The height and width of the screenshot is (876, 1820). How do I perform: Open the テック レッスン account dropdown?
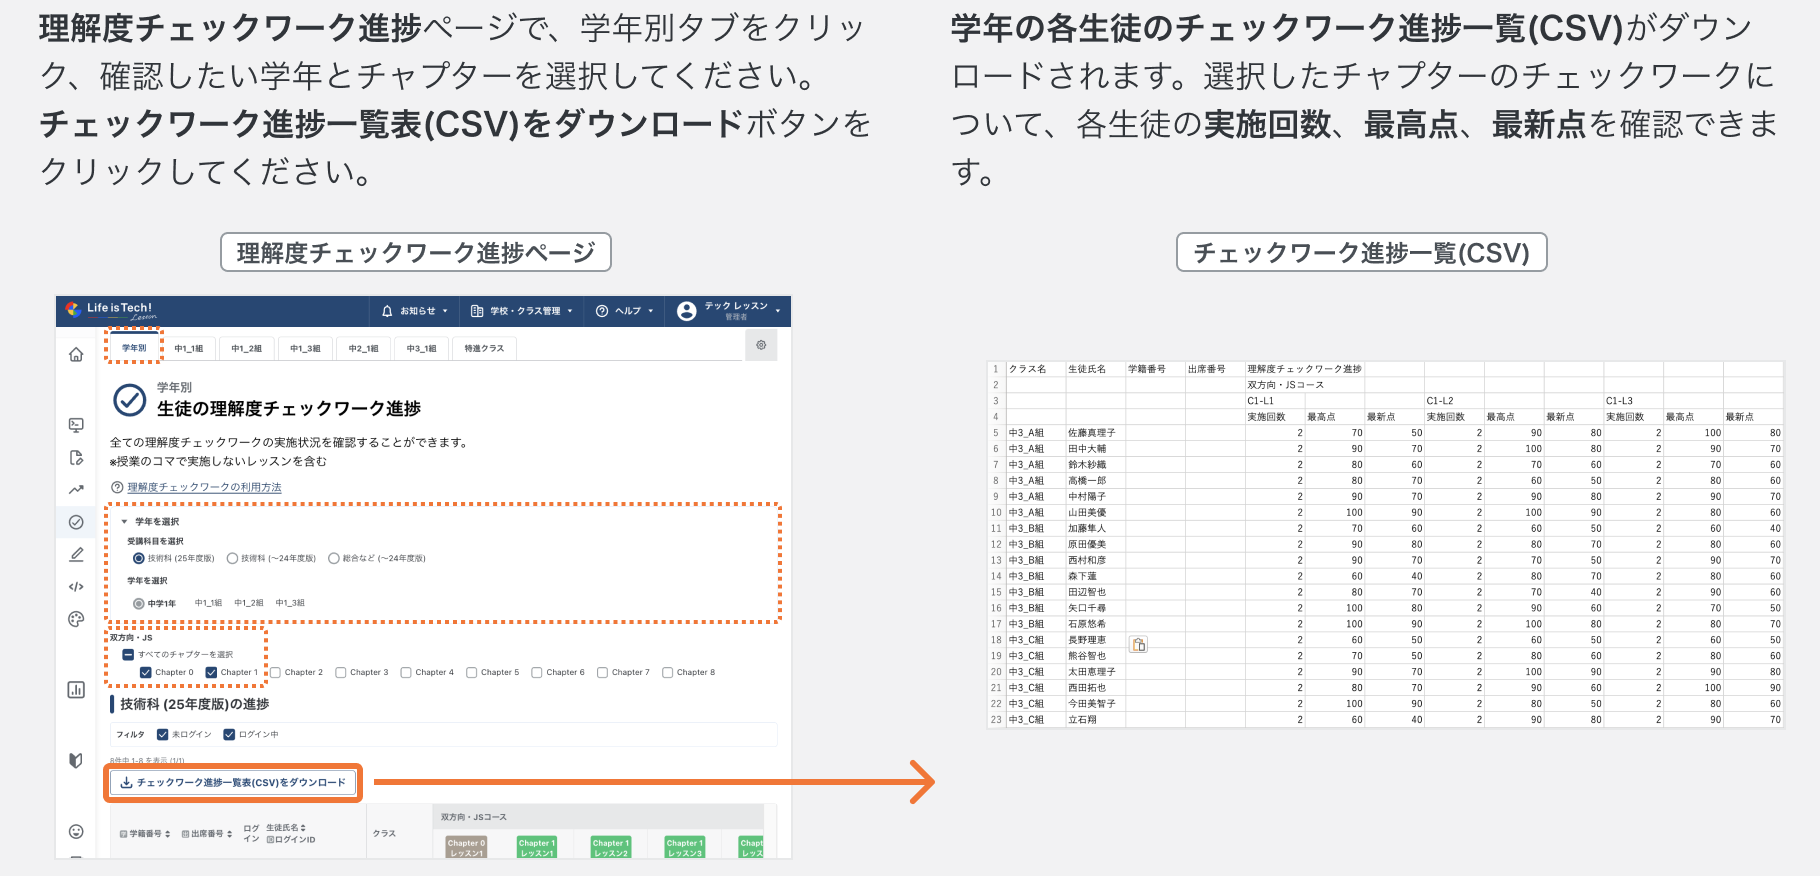click(x=728, y=311)
